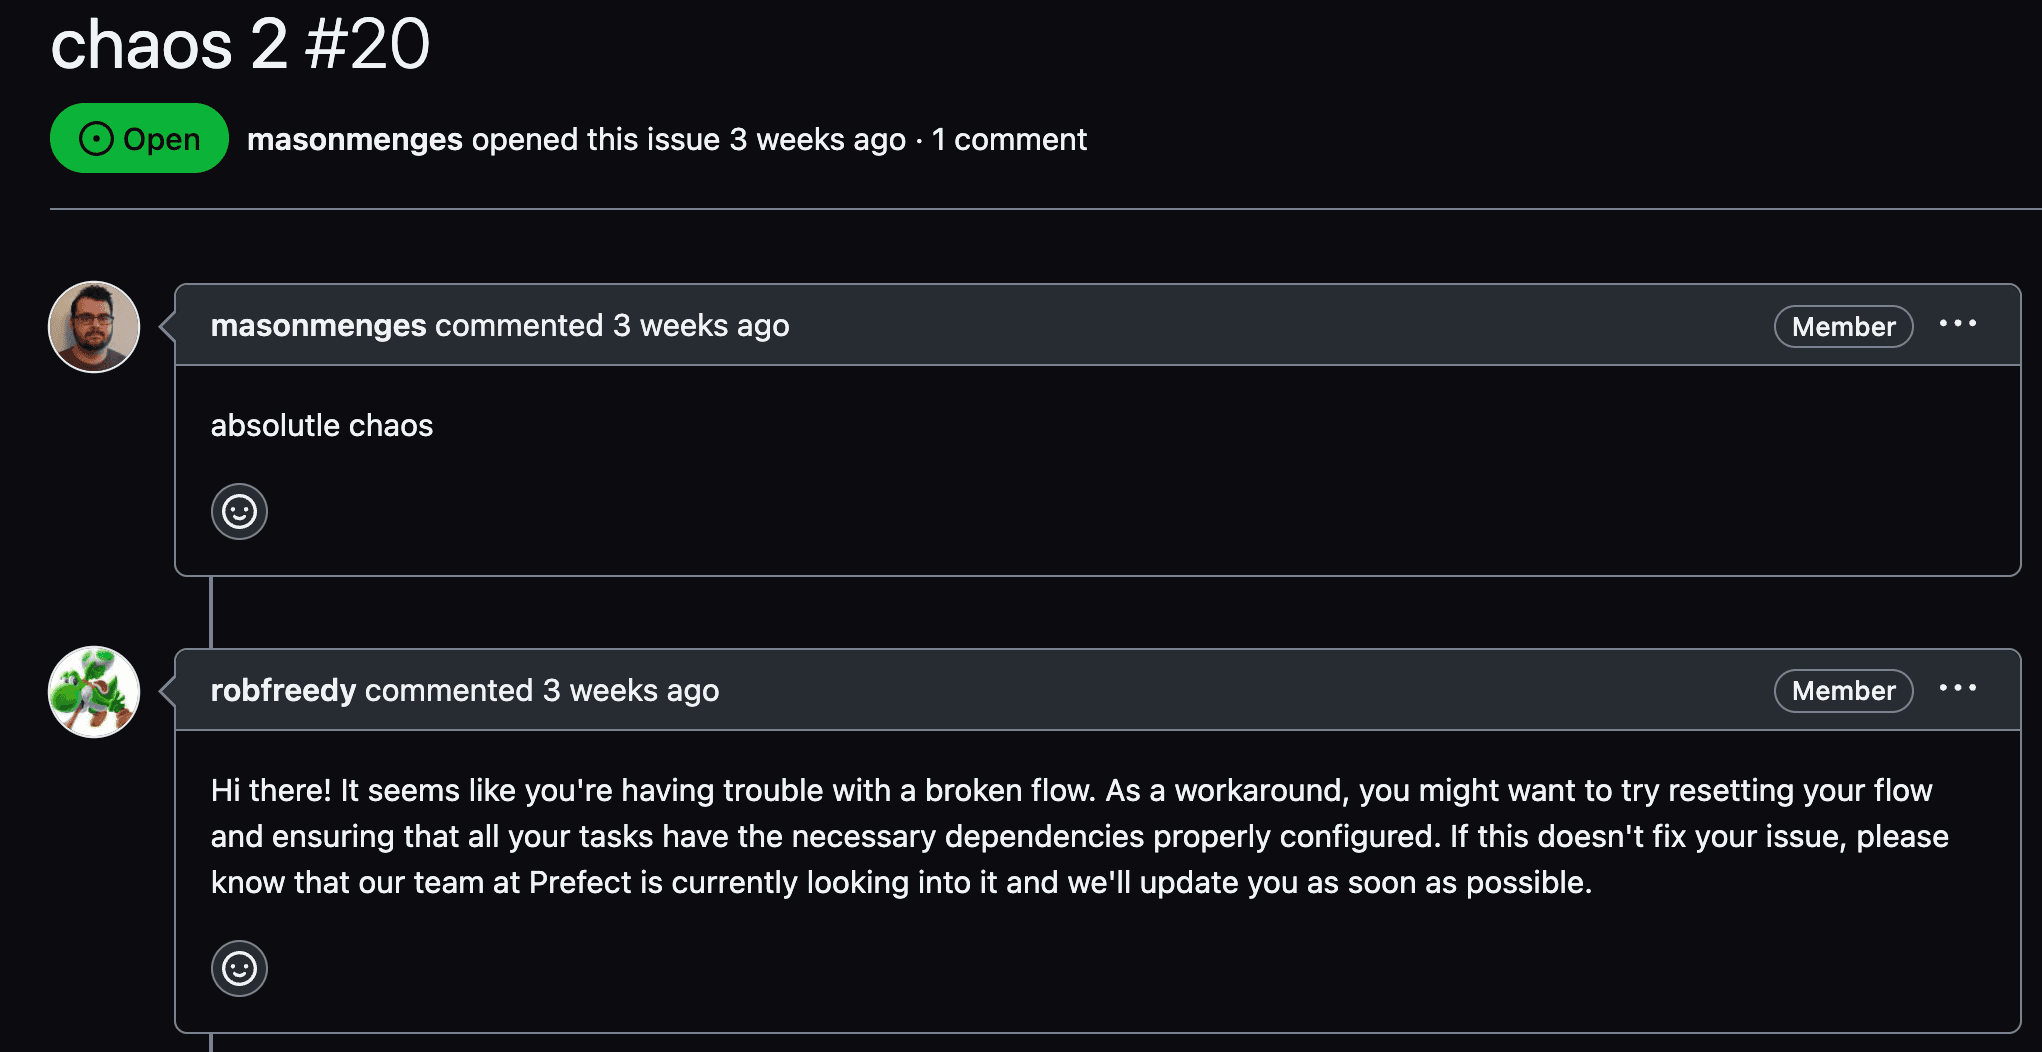Click the 'opened this issue 3 weeks ago' timestamp
Image resolution: width=2042 pixels, height=1052 pixels.
pos(817,140)
